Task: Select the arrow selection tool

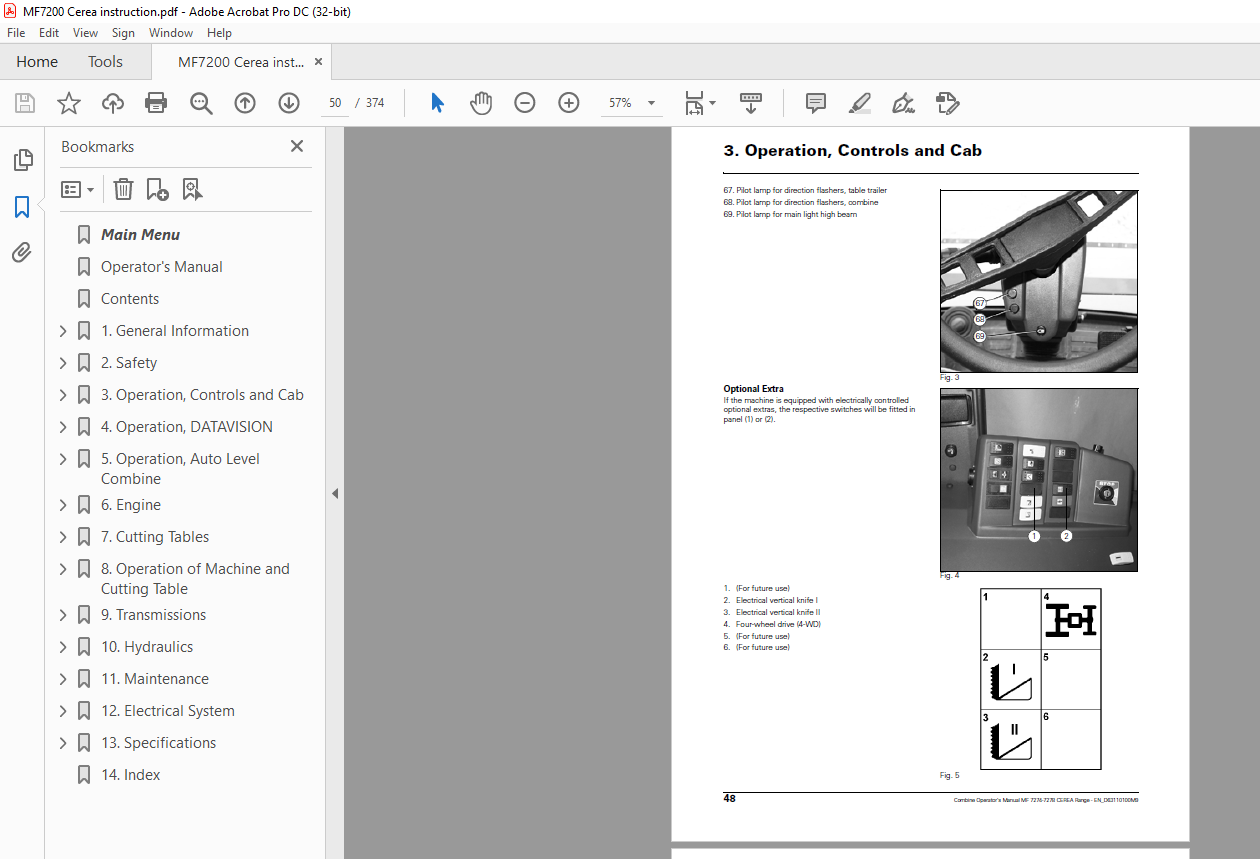Action: point(437,103)
